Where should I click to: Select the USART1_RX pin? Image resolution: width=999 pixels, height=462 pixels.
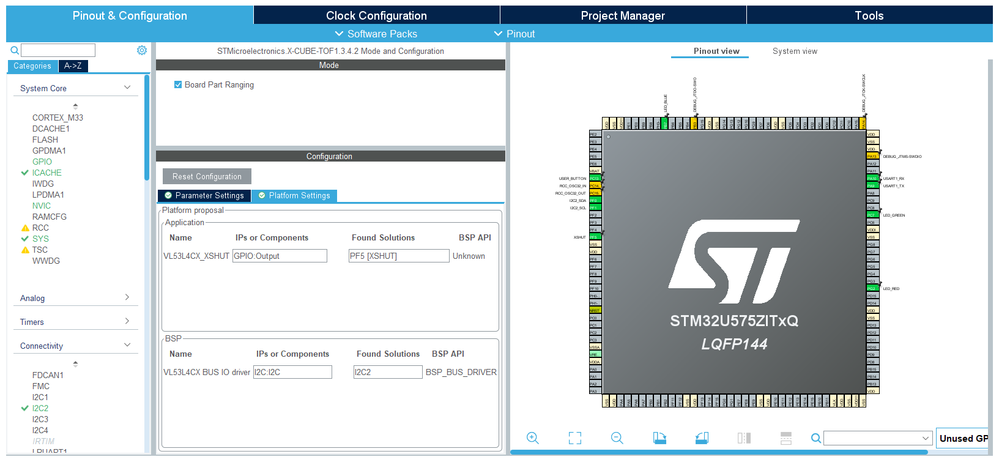point(872,178)
